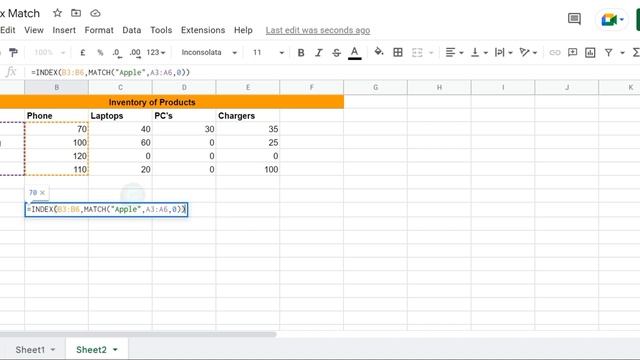Select the 'Inventory of Products' title cell
This screenshot has width=640, height=360.
click(x=172, y=102)
